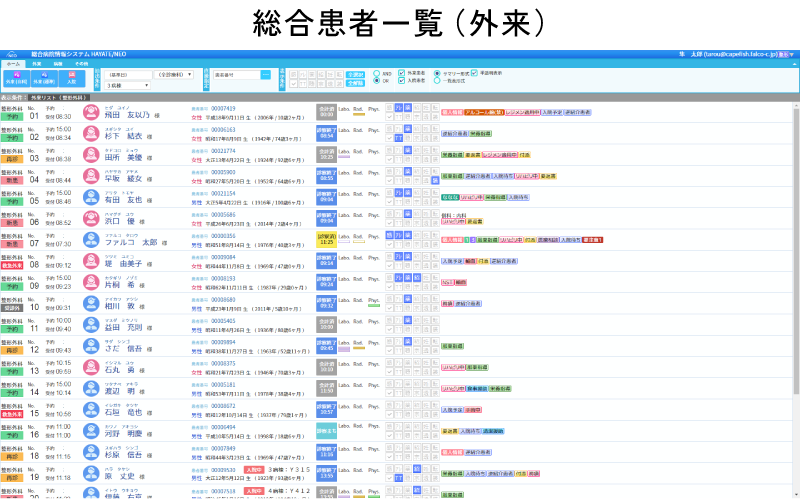Click the NEO logo in the title bar

coord(11,54)
